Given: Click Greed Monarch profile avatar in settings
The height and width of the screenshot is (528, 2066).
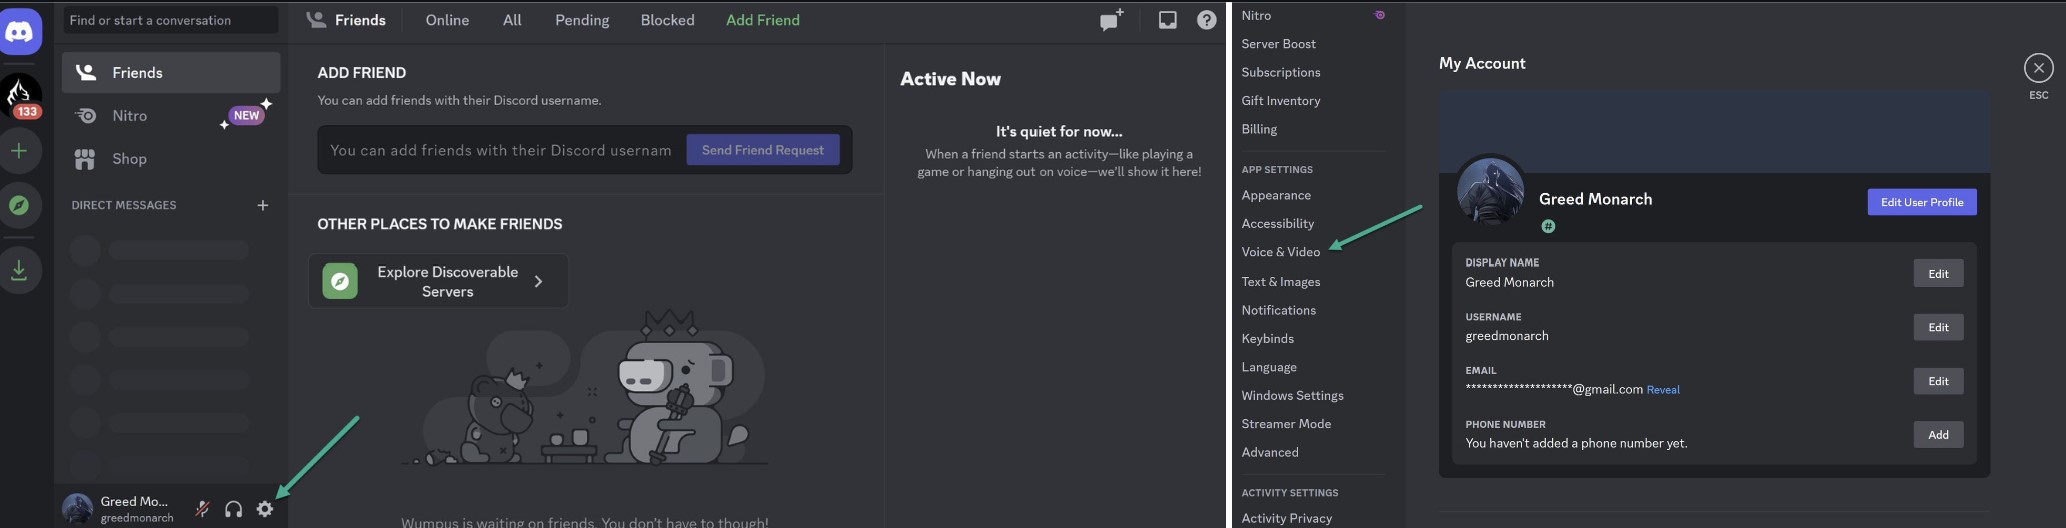Looking at the screenshot, I should 1490,190.
